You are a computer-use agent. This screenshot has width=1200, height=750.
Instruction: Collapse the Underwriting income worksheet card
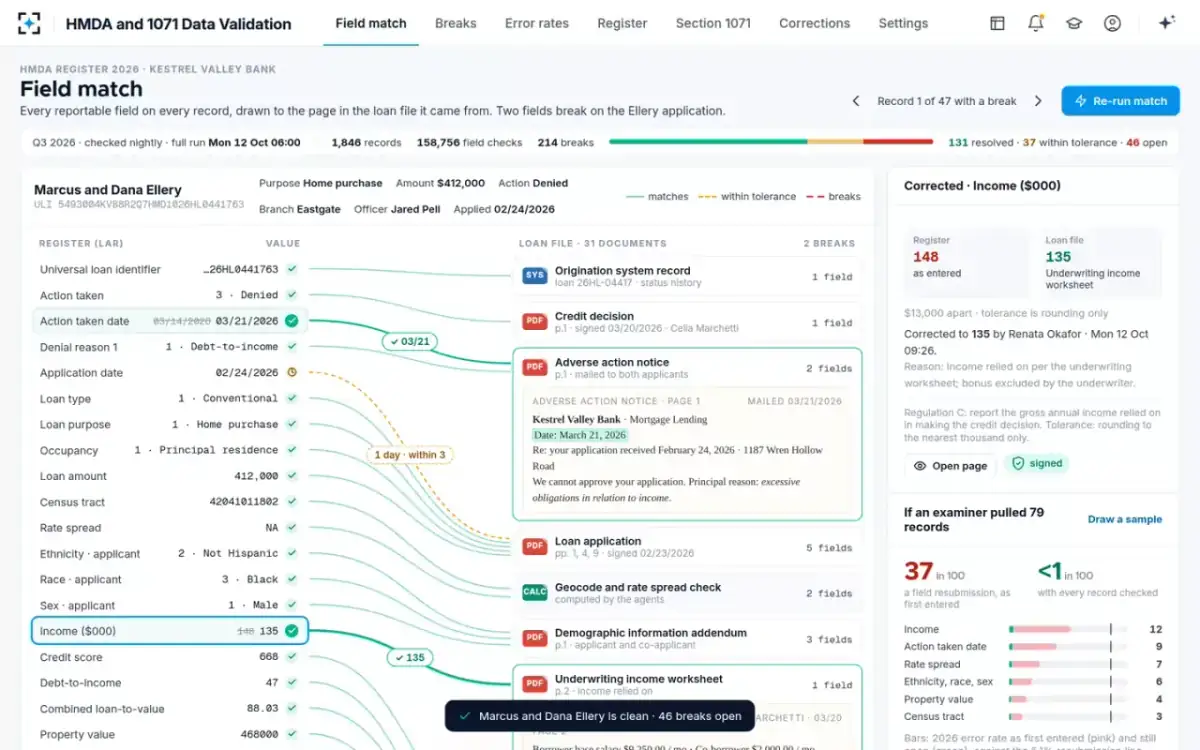pyautogui.click(x=687, y=685)
